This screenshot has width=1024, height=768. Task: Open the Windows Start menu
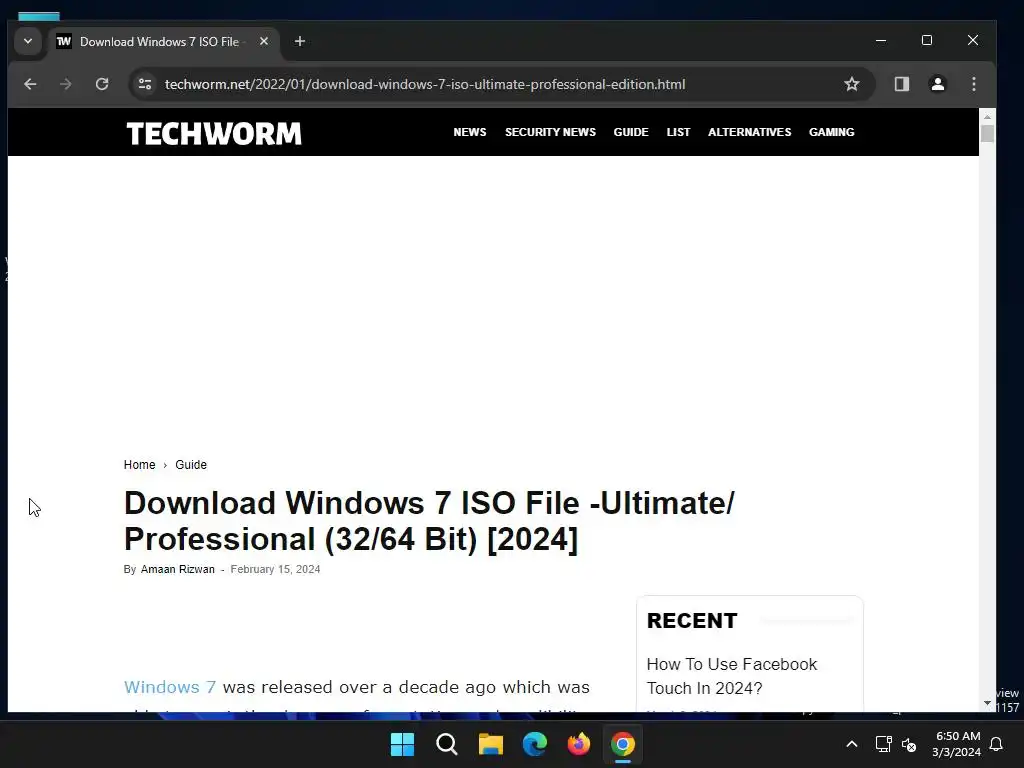tap(402, 744)
